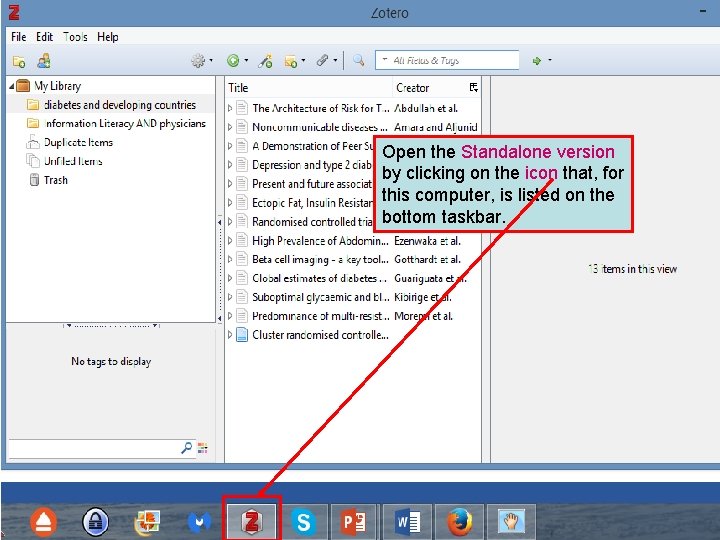Expand The Architecture of Risk item
Screen dimensions: 720x540
tap(230, 108)
